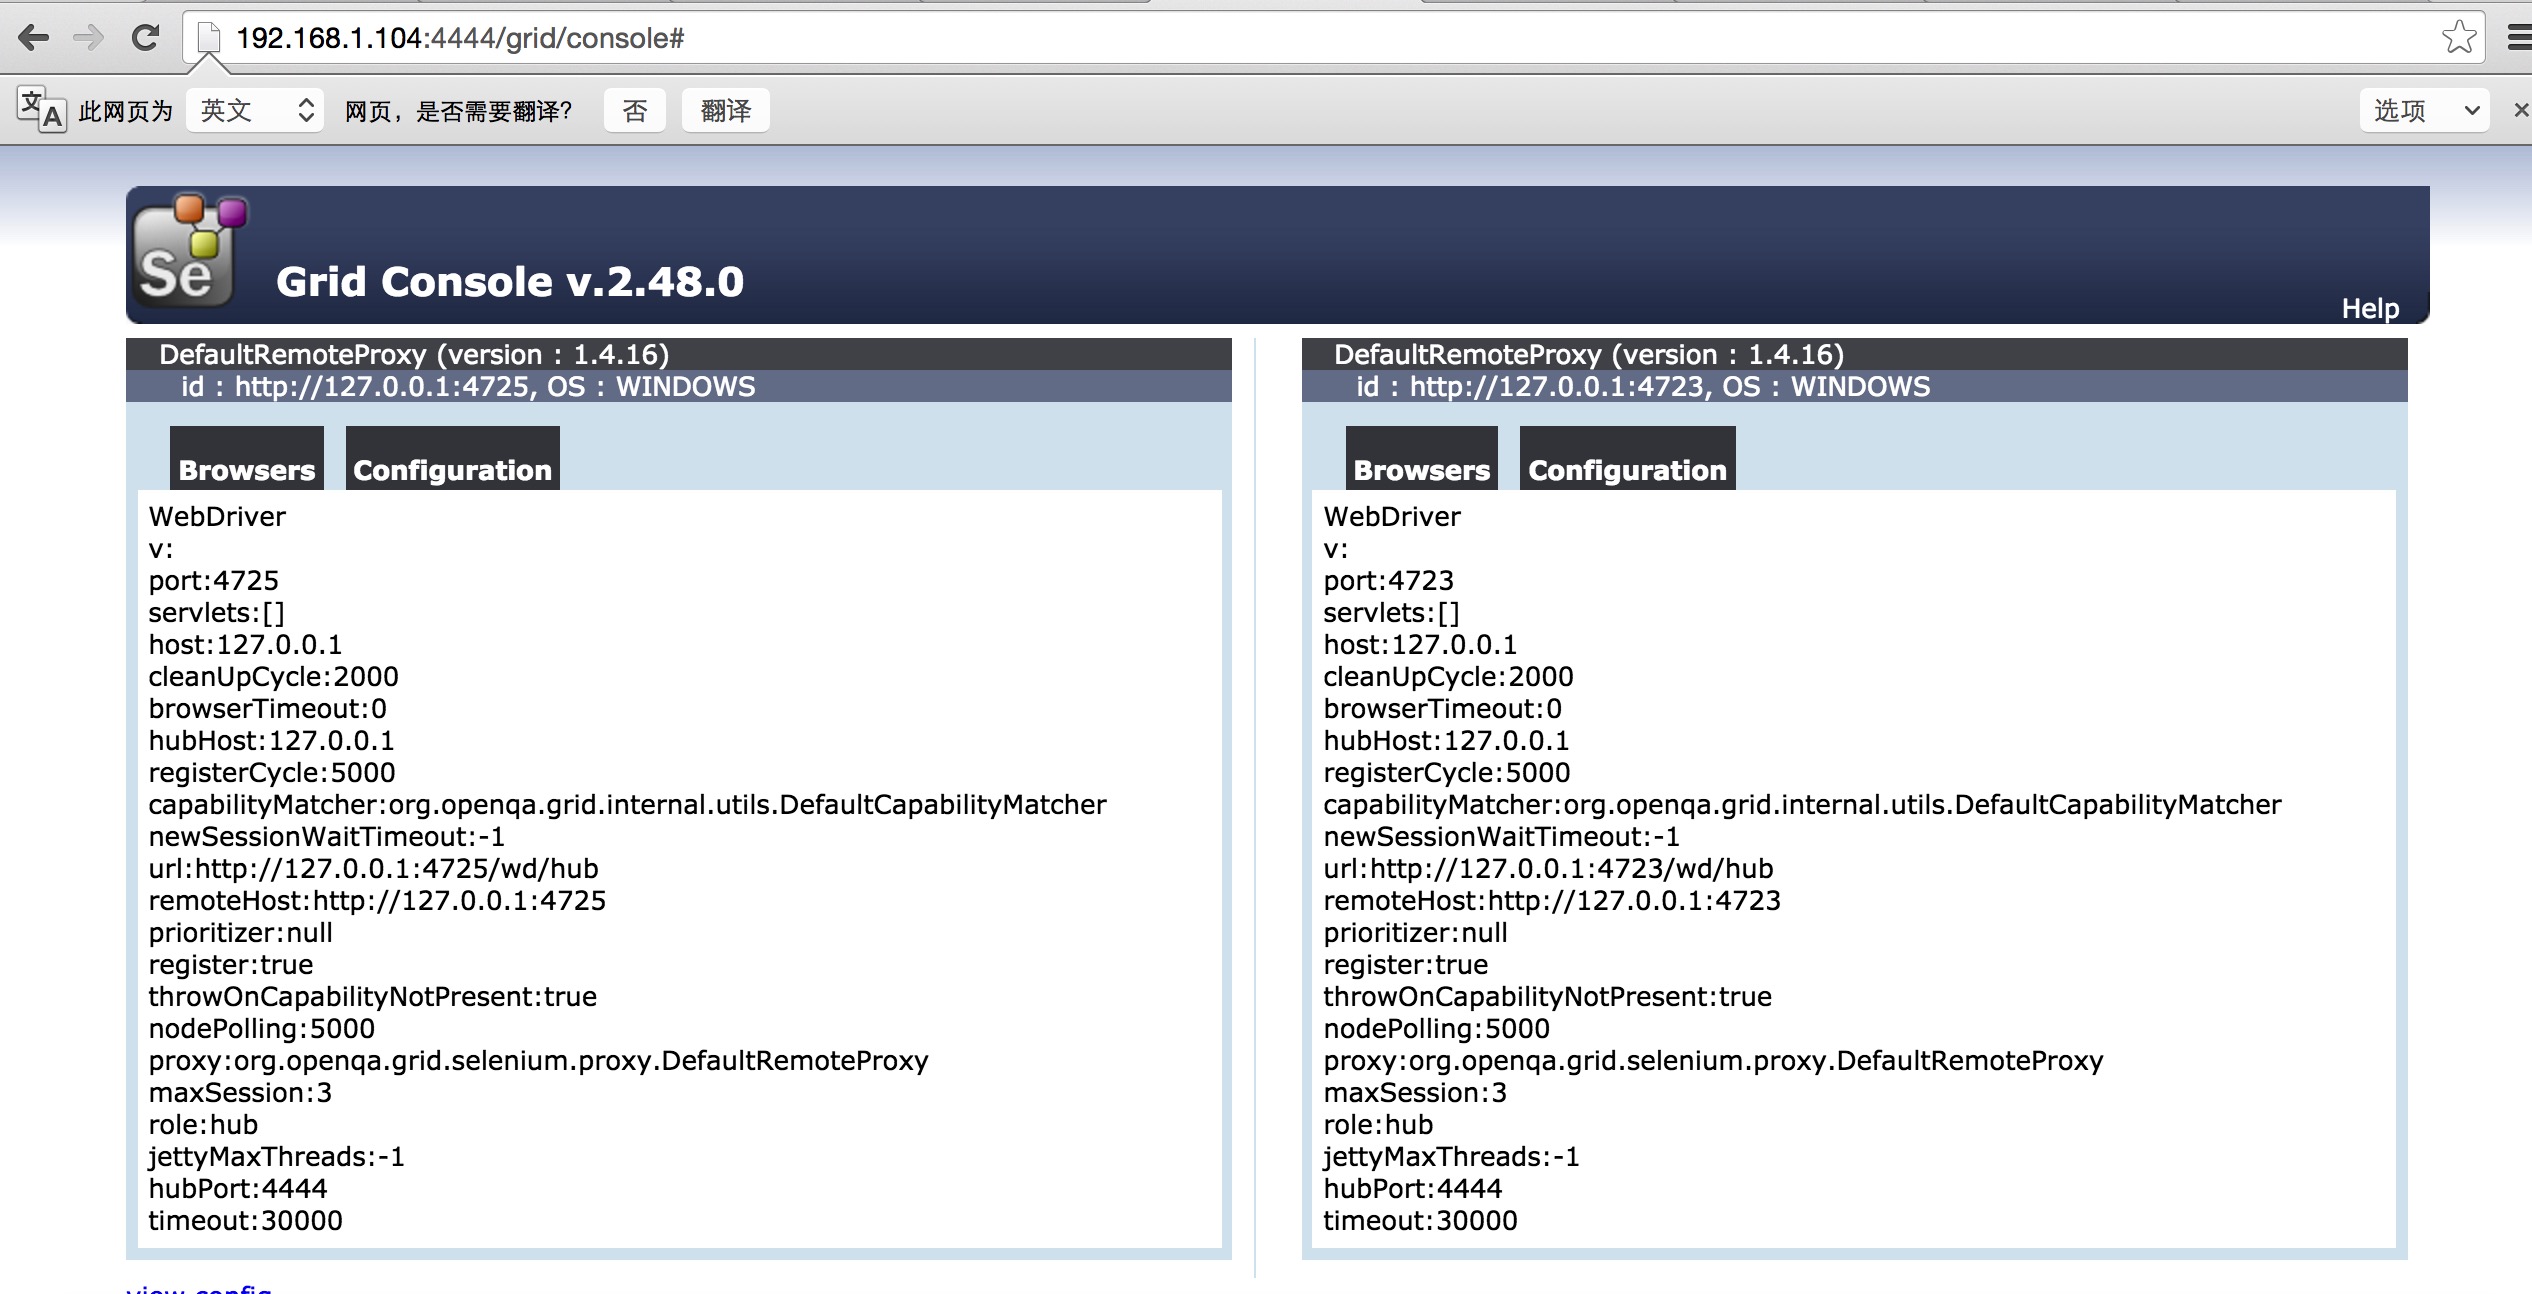The width and height of the screenshot is (2532, 1294).
Task: Decline translation with the 否 button
Action: pos(635,110)
